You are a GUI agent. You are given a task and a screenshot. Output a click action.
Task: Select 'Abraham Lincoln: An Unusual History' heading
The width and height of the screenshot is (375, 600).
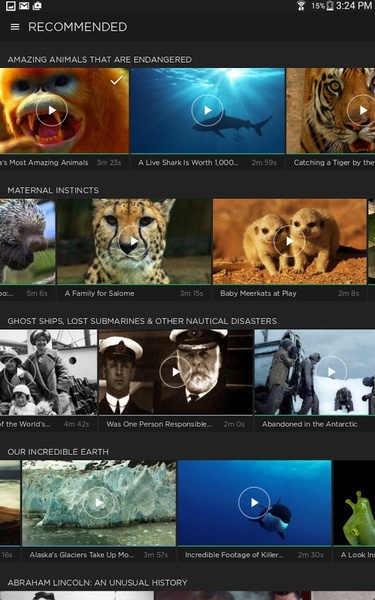pyautogui.click(x=98, y=583)
